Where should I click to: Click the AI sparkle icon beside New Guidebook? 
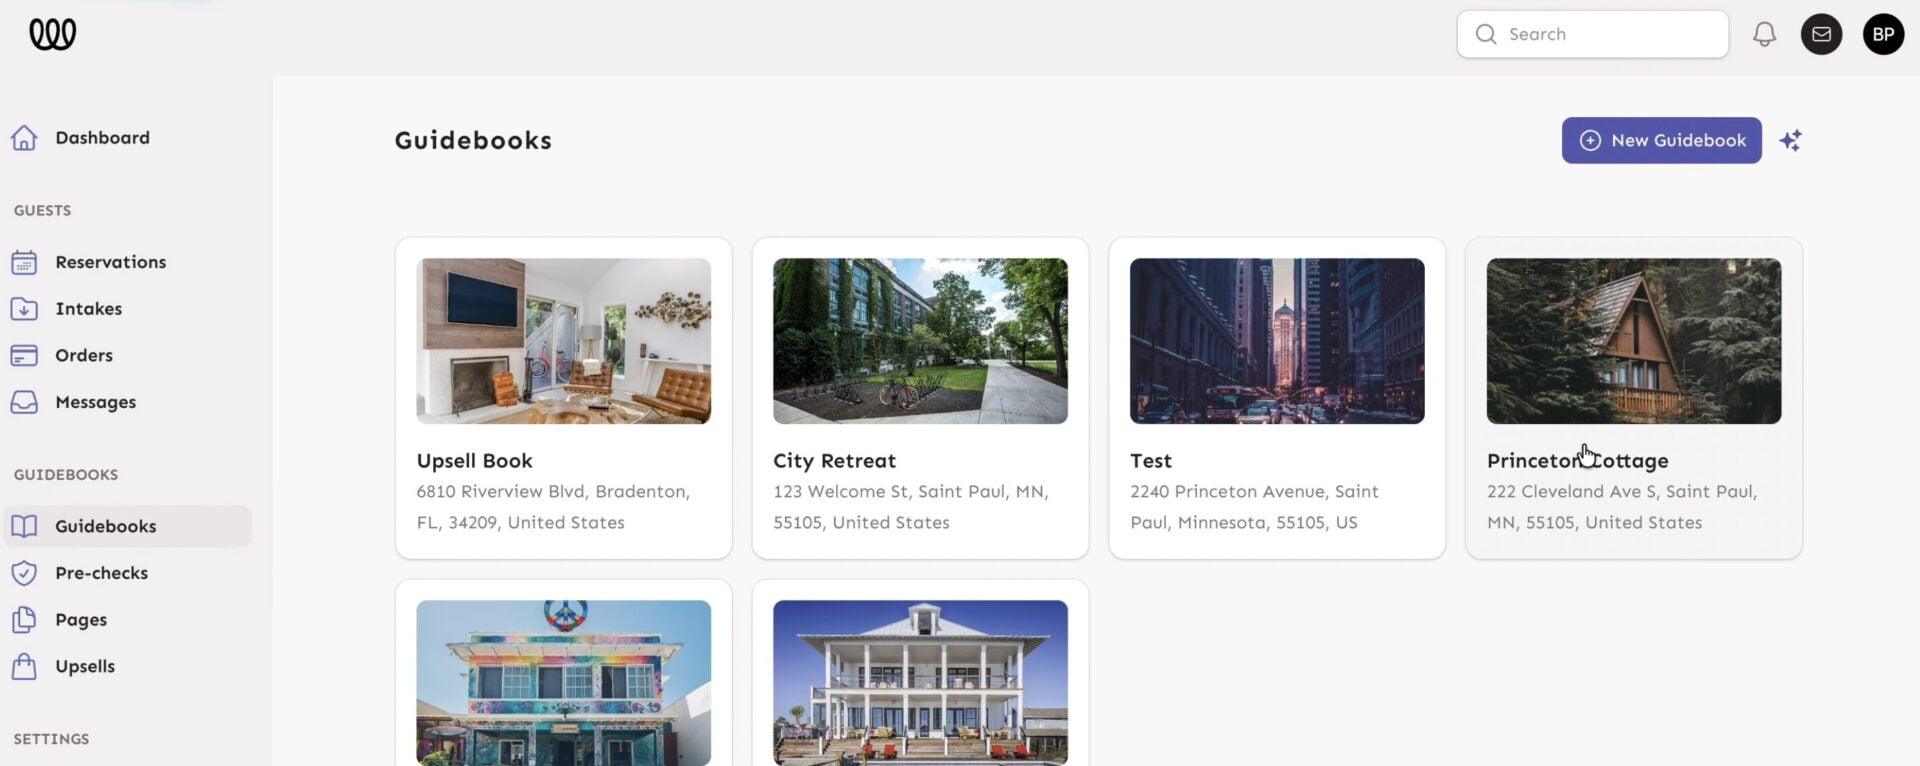tap(1790, 141)
